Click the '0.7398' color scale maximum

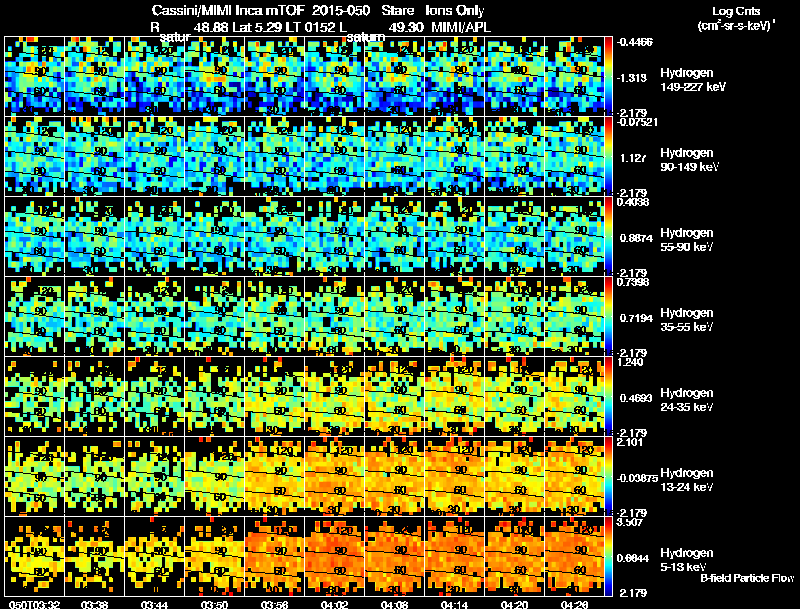[633, 282]
